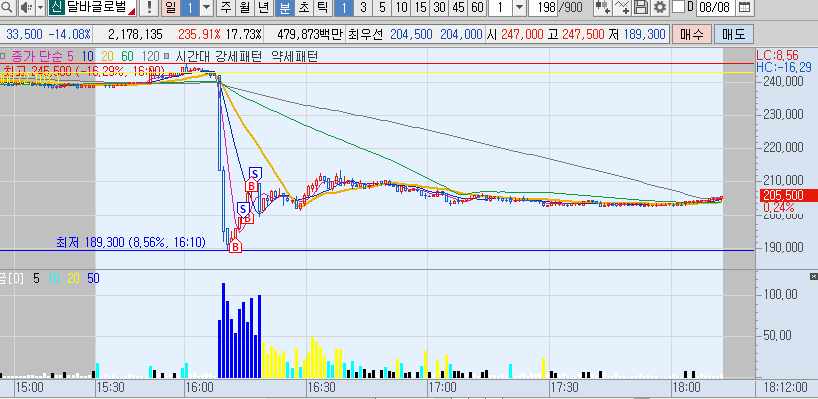Screen dimensions: 818x399
Task: Select the 틱 (tick) chart mode
Action: 322,7
